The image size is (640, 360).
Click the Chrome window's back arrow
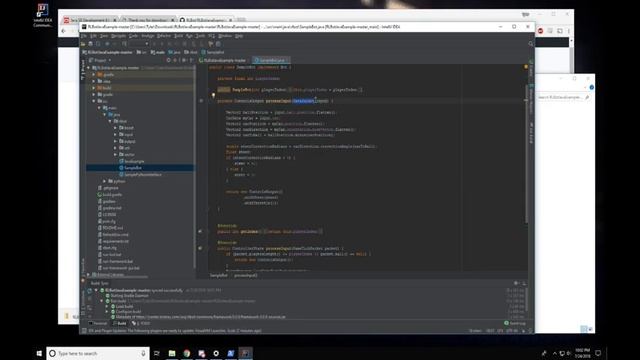[64, 31]
